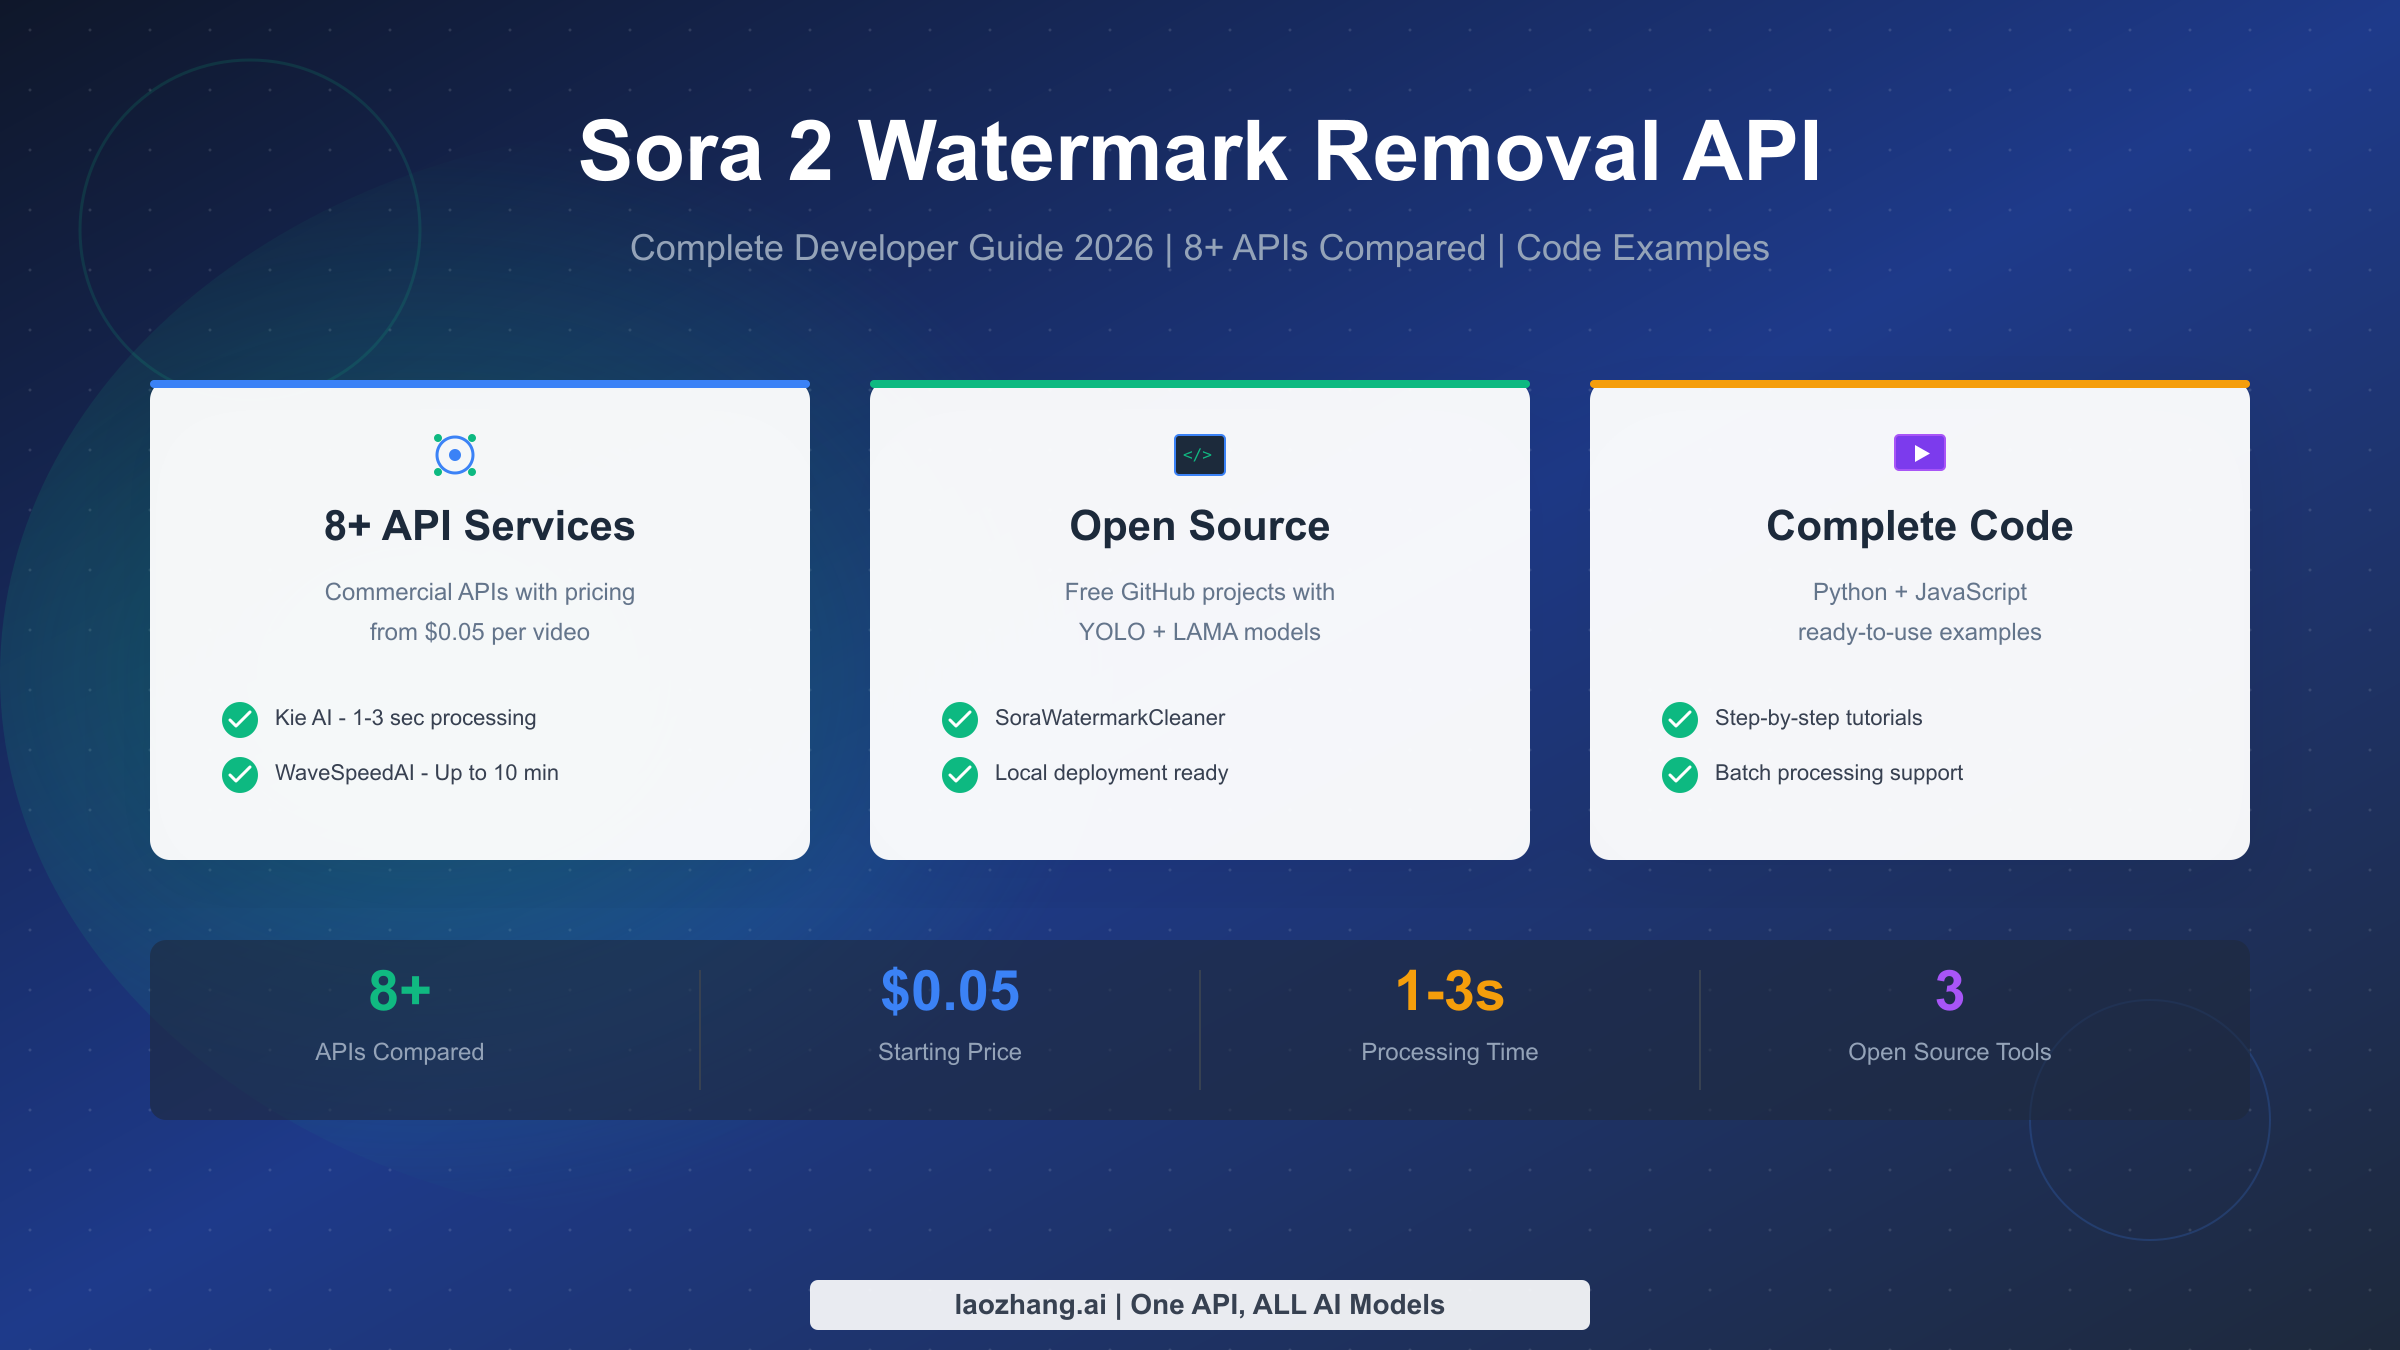Image resolution: width=2400 pixels, height=1350 pixels.
Task: Click the check icon next to "SoraWatermarkCleaner"
Action: click(x=959, y=718)
